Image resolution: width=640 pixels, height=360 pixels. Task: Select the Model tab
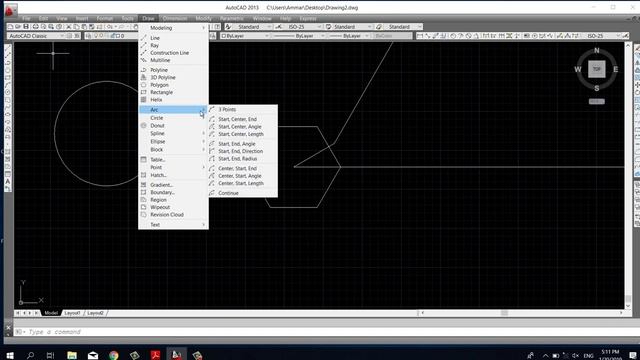[51, 313]
